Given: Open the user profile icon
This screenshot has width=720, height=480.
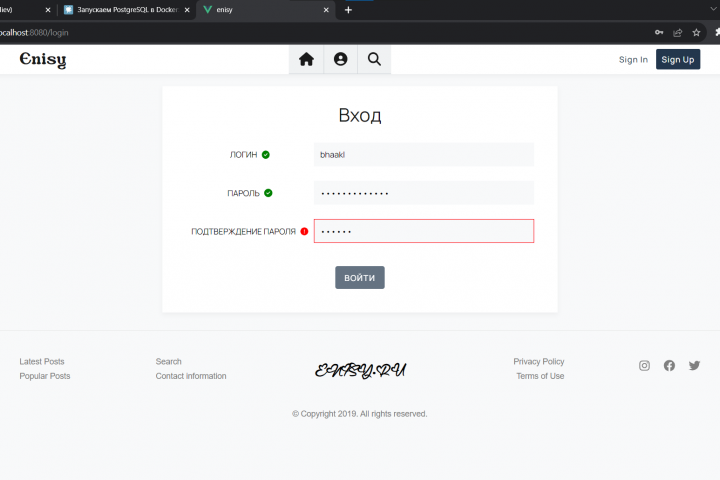Looking at the screenshot, I should (x=340, y=59).
